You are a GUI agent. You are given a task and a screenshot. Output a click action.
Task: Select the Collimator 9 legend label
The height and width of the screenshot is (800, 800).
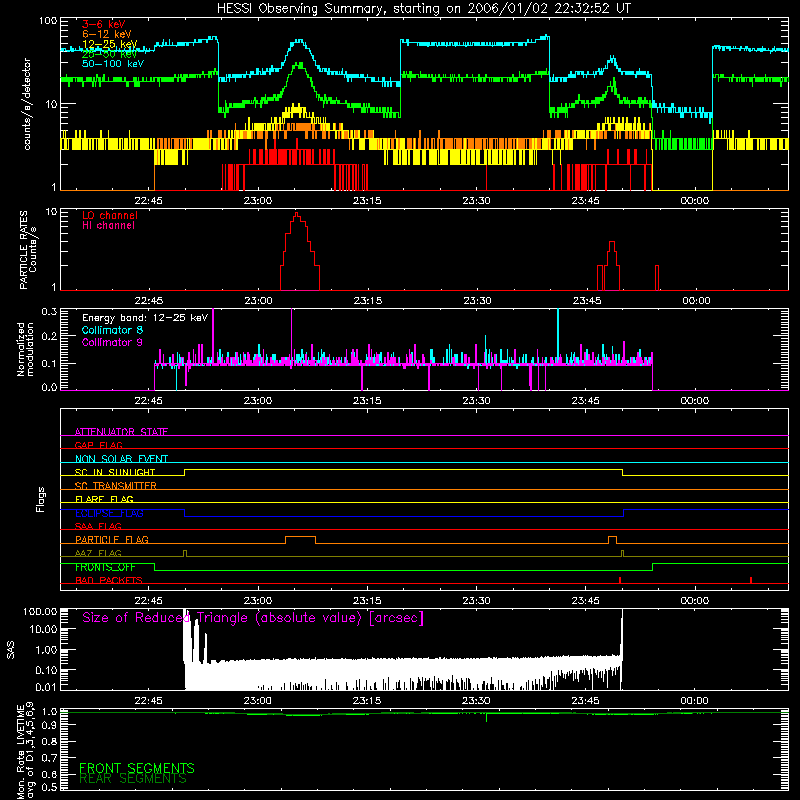(x=112, y=342)
